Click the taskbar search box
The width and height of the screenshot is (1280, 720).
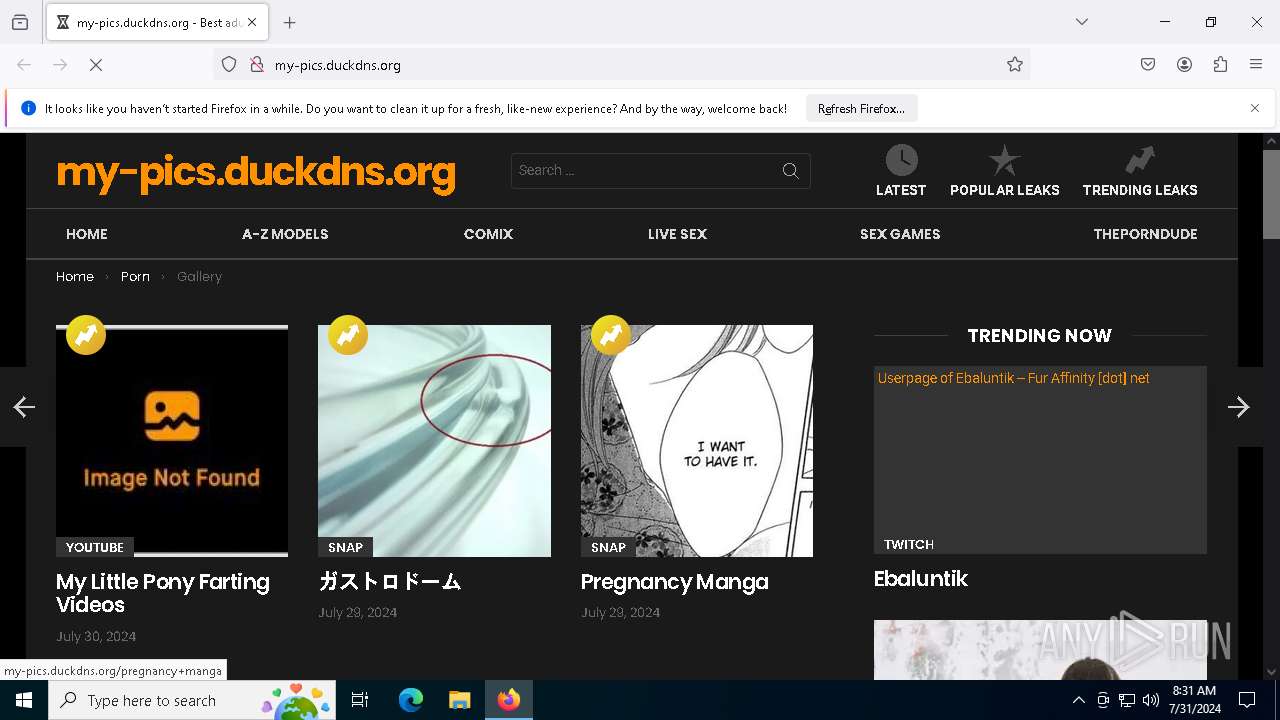tap(192, 700)
